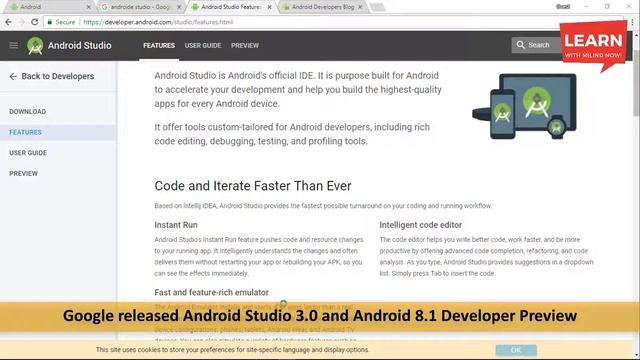Open FEATURES in top navigation
Image resolution: width=640 pixels, height=360 pixels.
[159, 45]
